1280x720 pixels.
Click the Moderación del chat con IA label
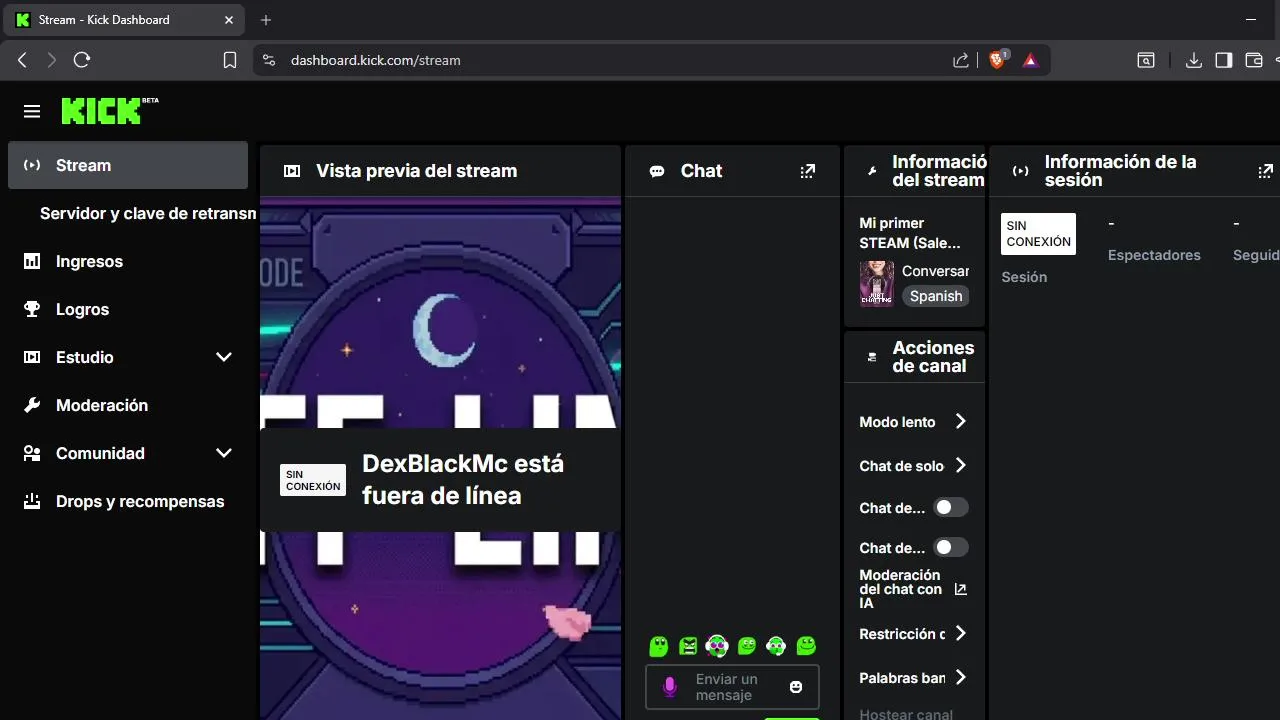(x=900, y=589)
